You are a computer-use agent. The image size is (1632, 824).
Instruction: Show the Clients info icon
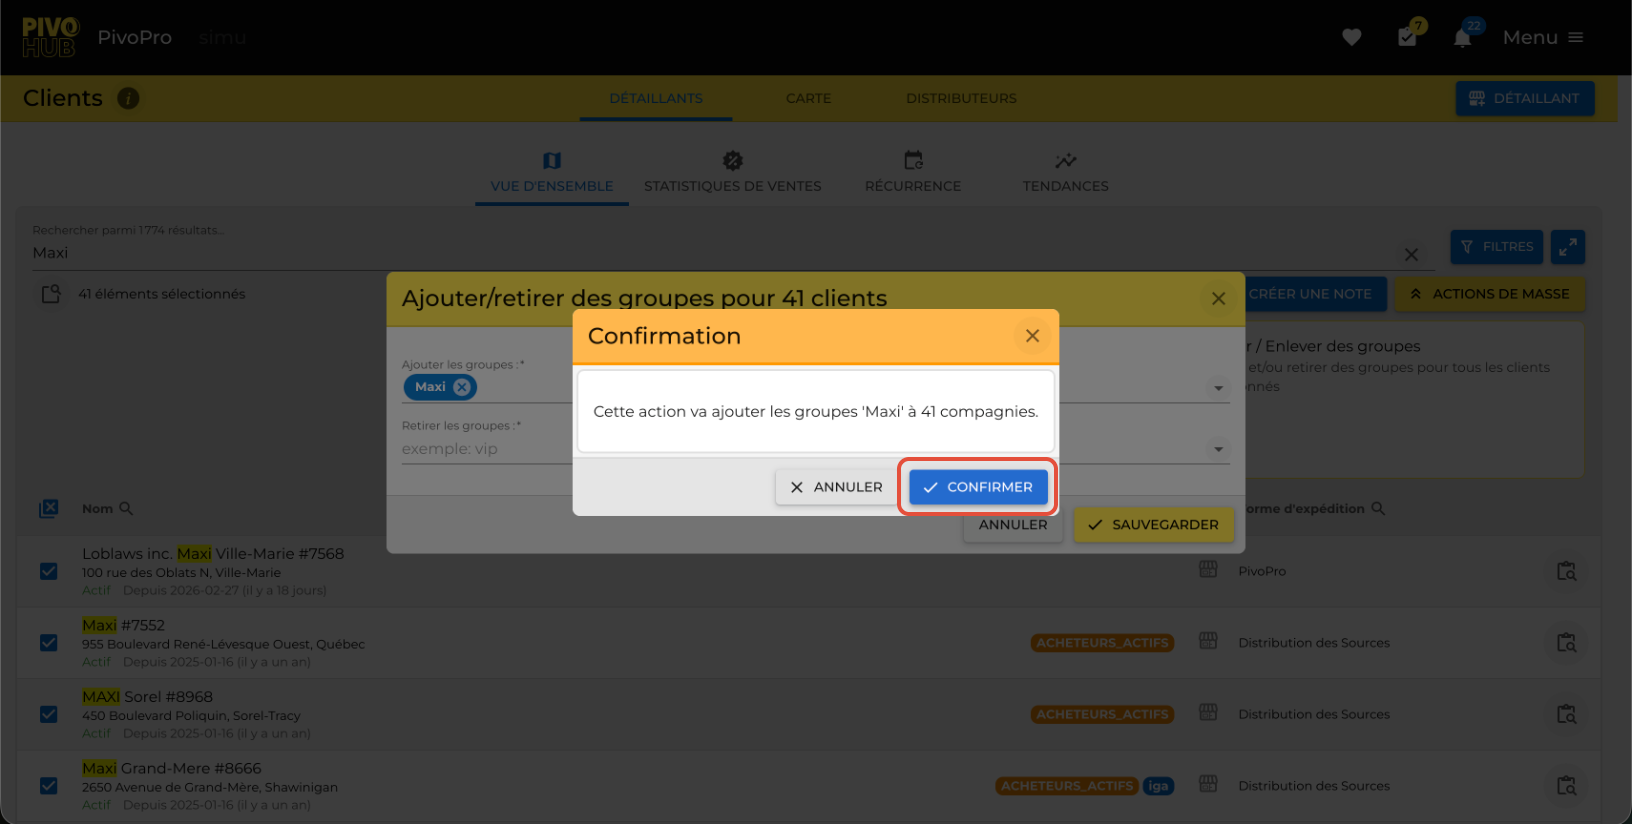pos(128,98)
